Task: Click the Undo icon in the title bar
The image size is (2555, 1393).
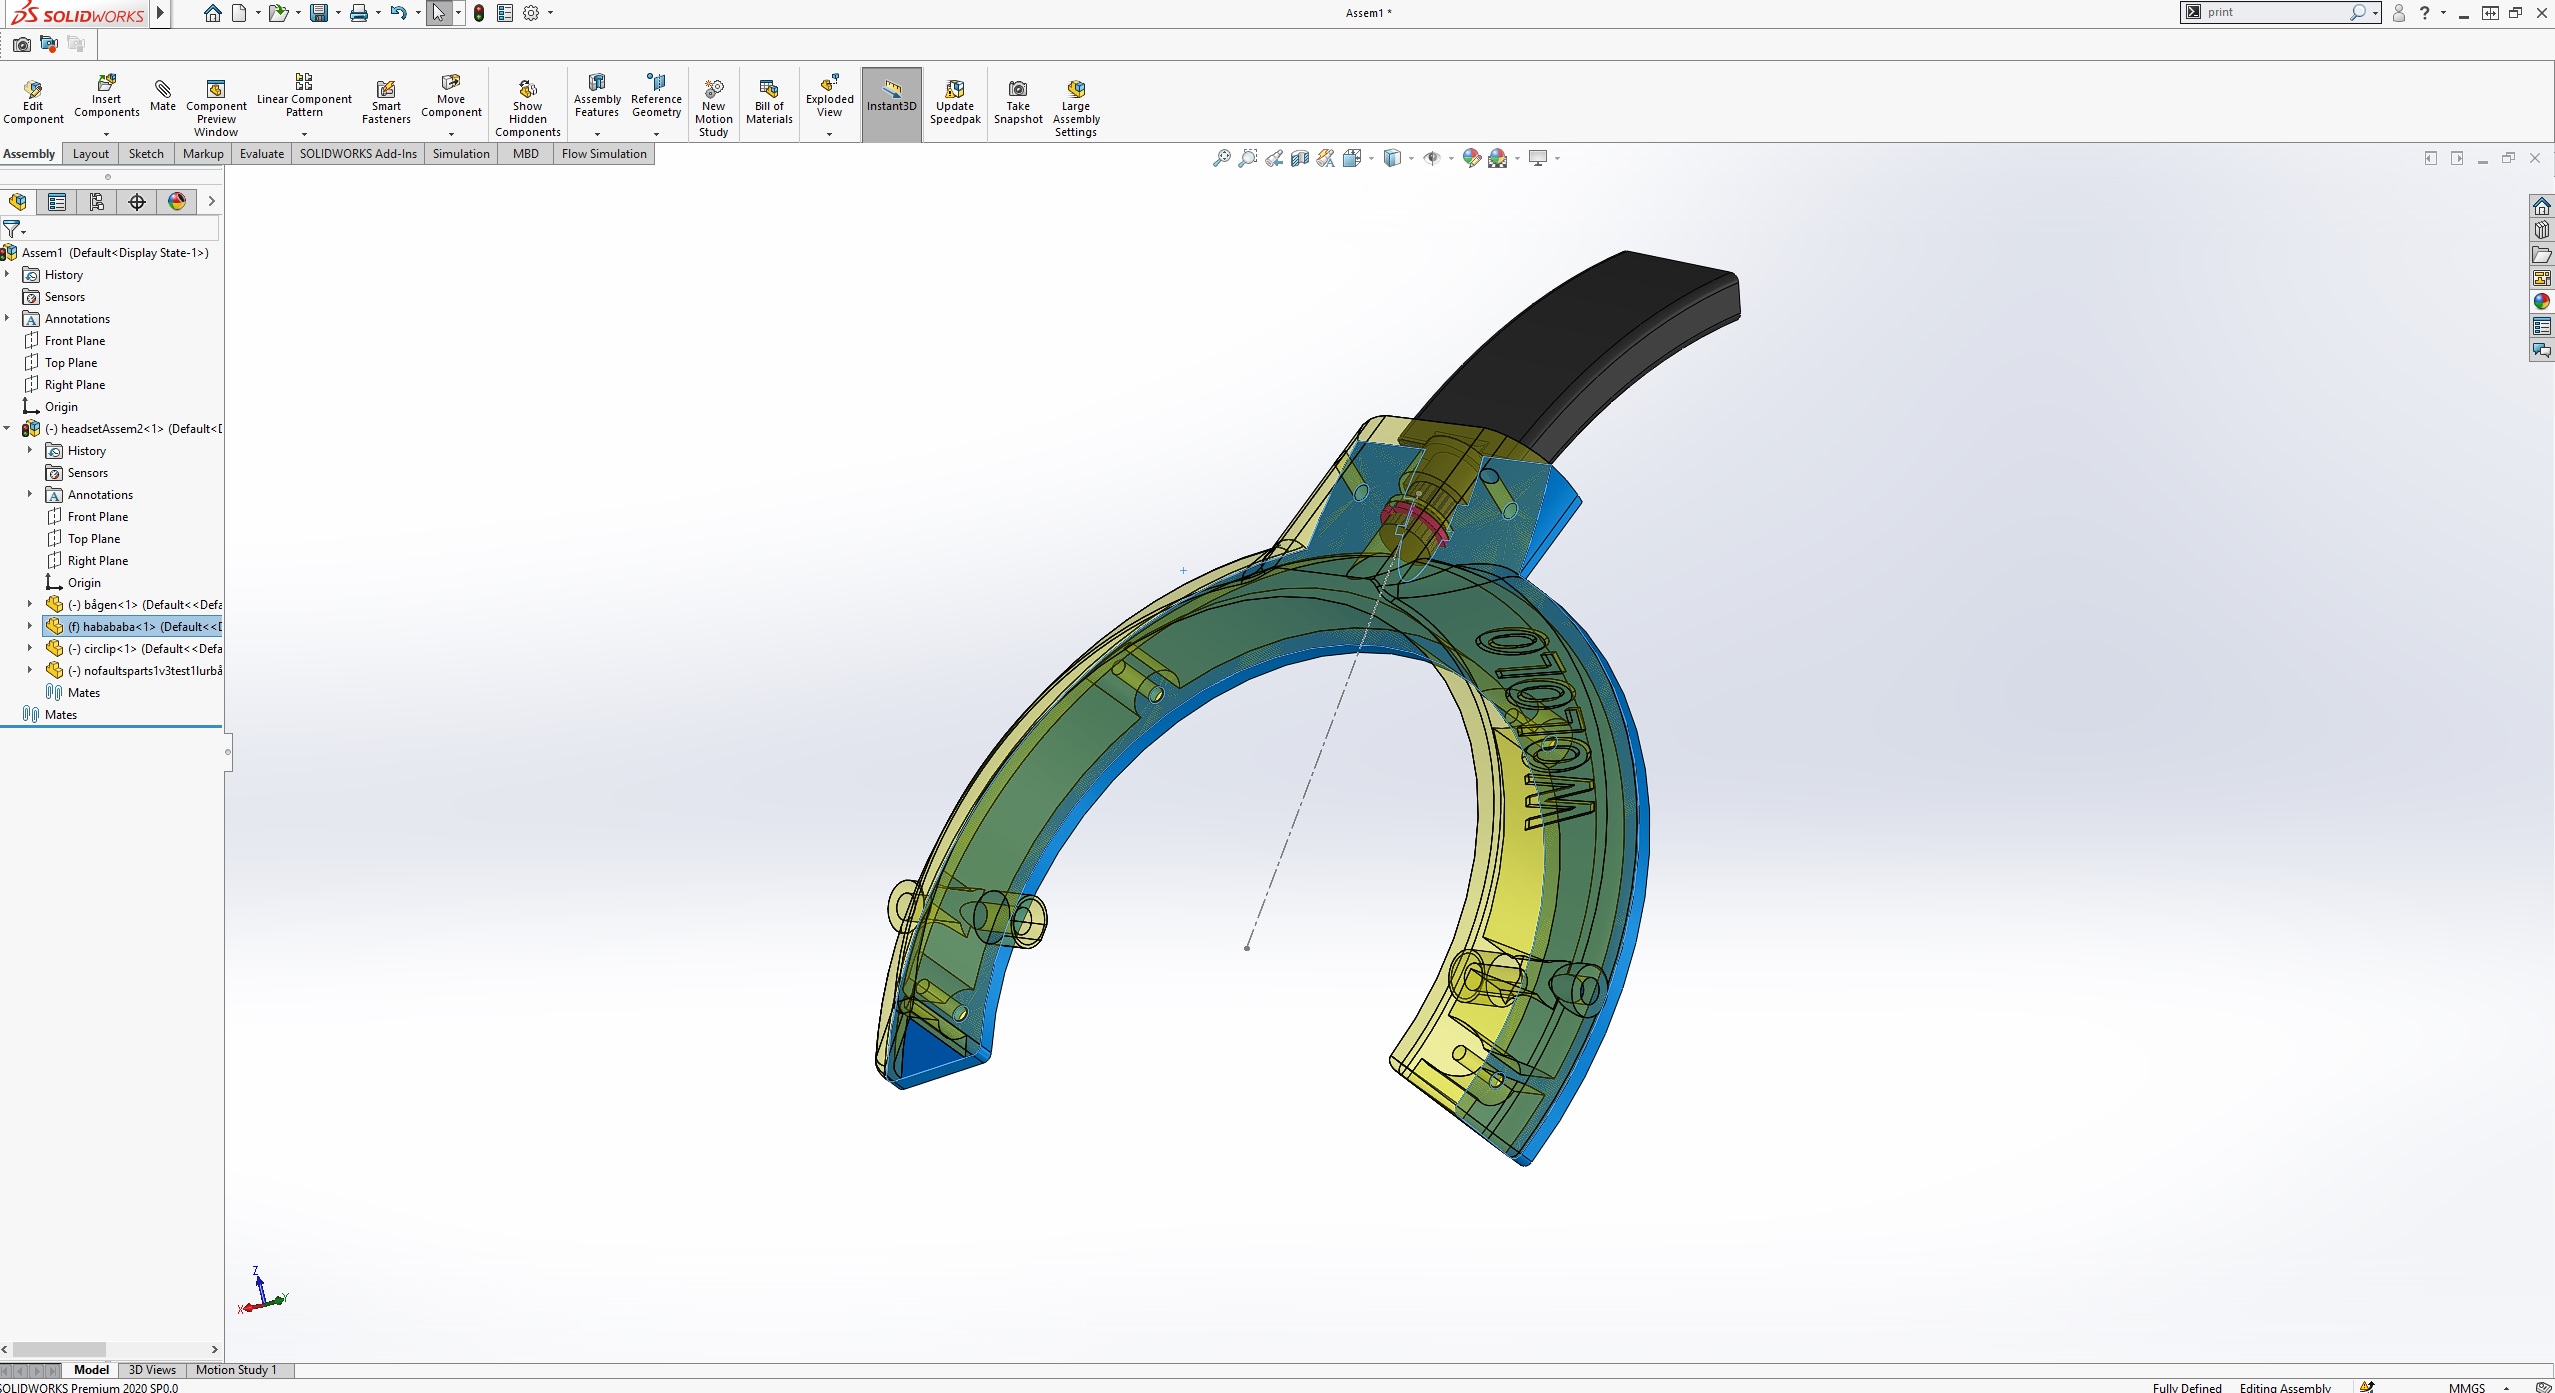Action: (398, 13)
